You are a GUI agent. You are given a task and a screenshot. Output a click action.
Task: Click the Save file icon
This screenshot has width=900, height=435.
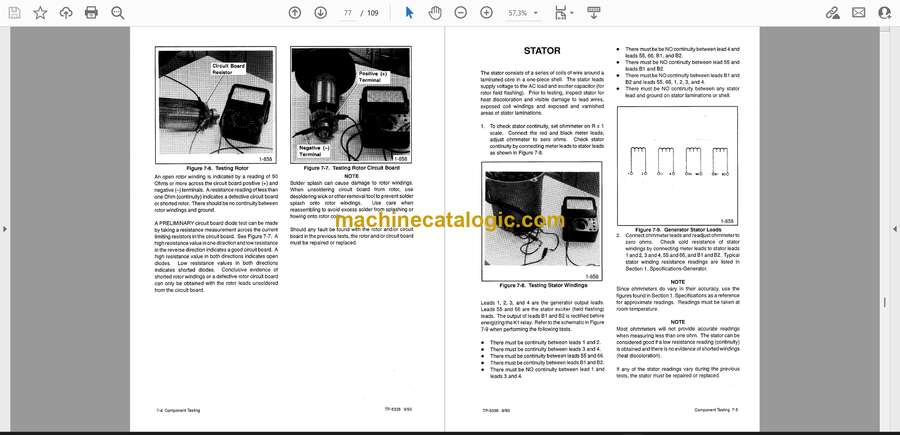point(14,13)
